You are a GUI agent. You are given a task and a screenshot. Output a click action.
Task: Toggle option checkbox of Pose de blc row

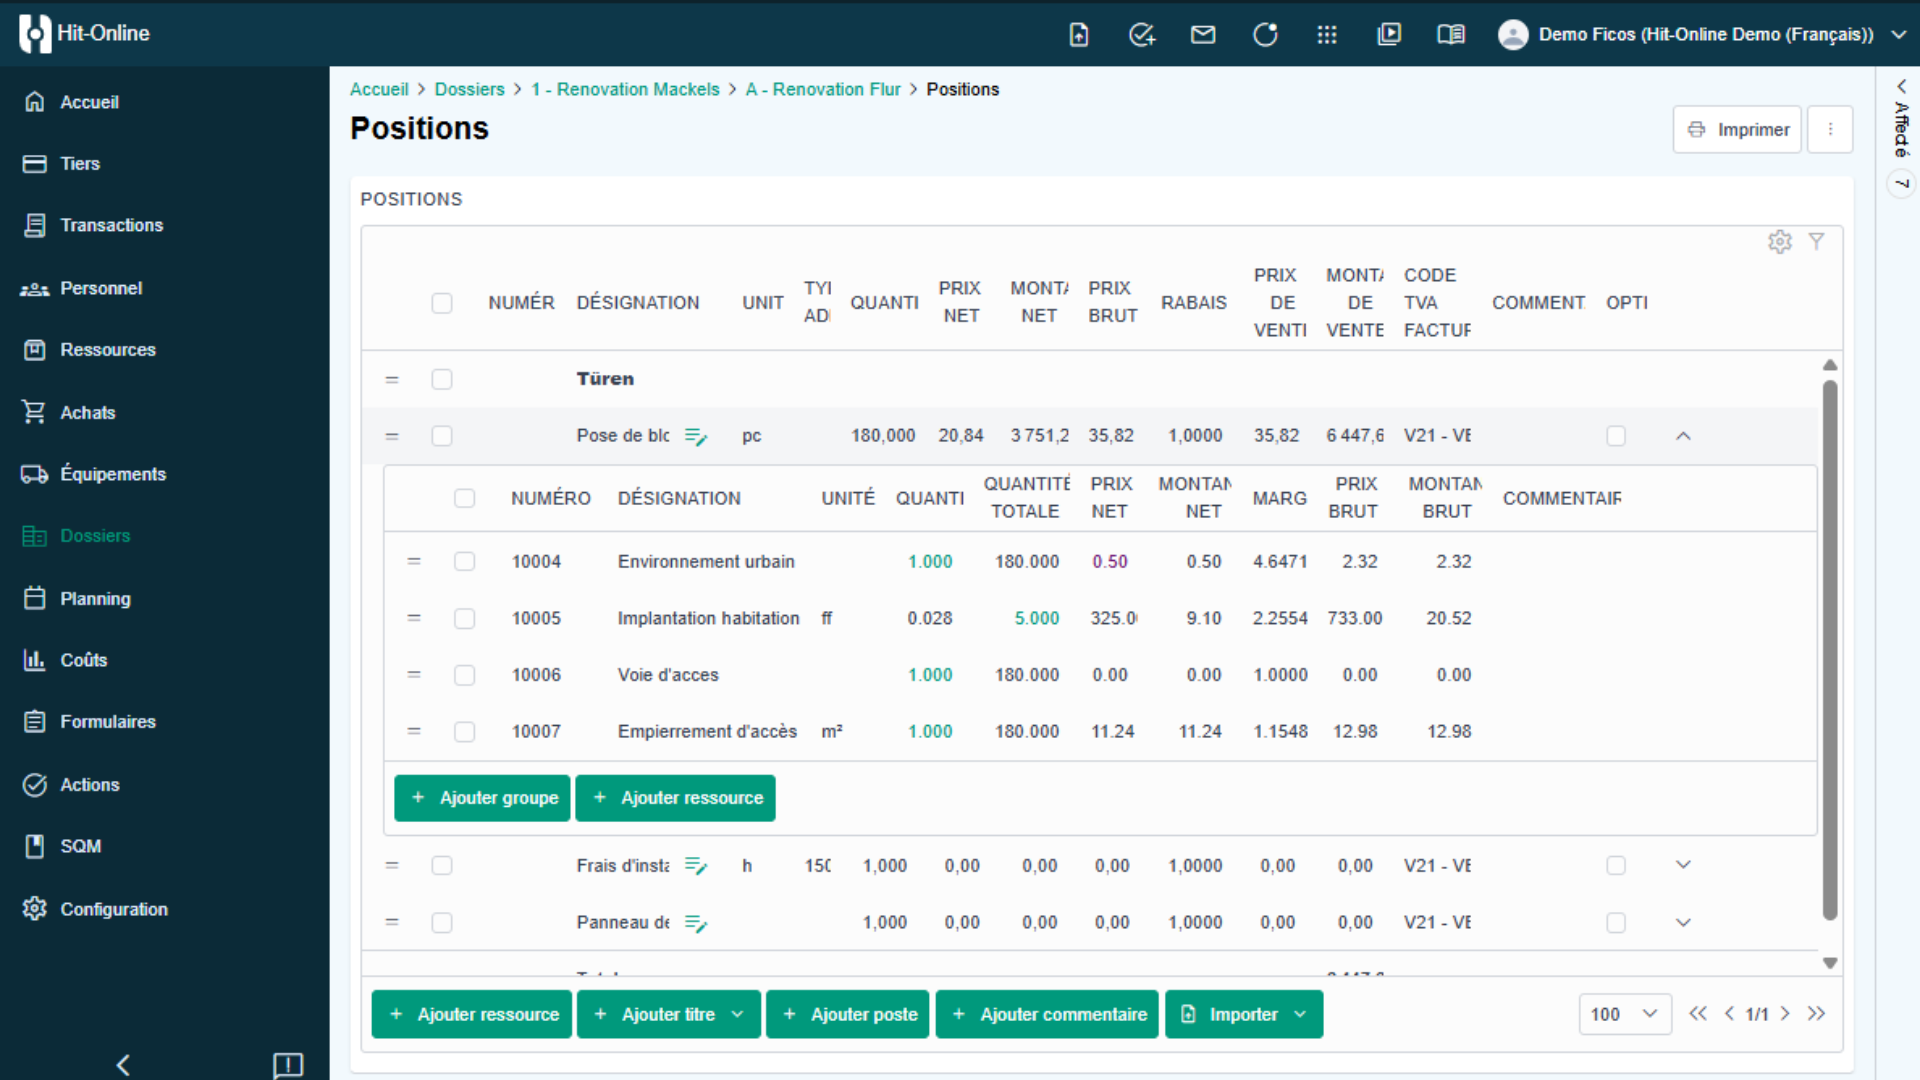coord(1616,436)
